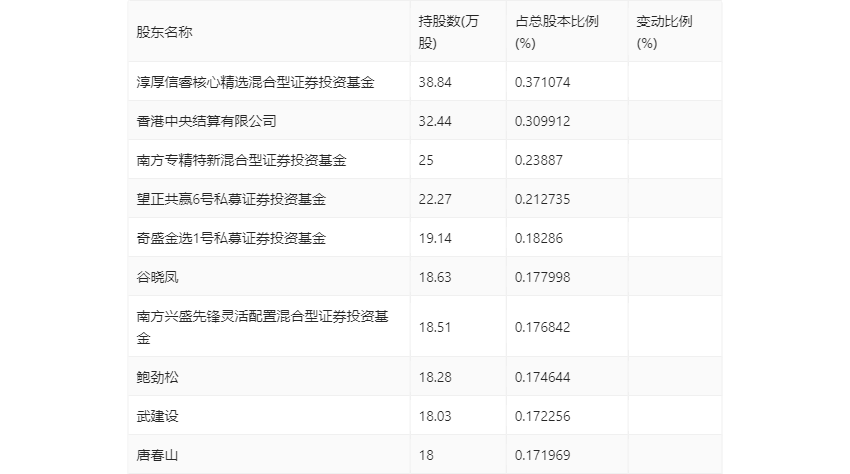Click holding value 18 for 唐春山
Viewport: 850px width, 474px height.
coord(426,455)
